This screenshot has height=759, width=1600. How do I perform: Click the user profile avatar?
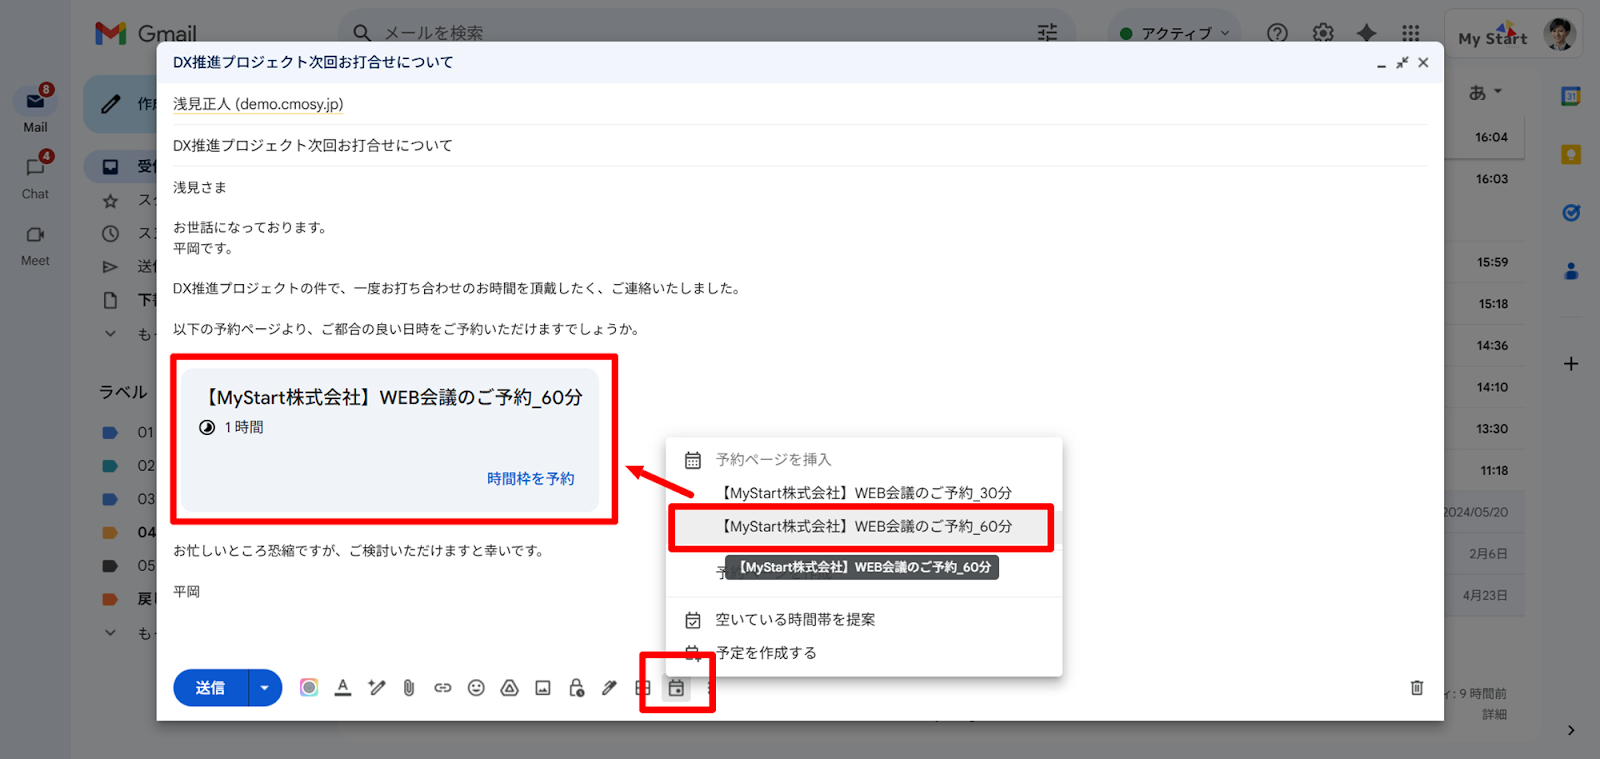coord(1560,34)
